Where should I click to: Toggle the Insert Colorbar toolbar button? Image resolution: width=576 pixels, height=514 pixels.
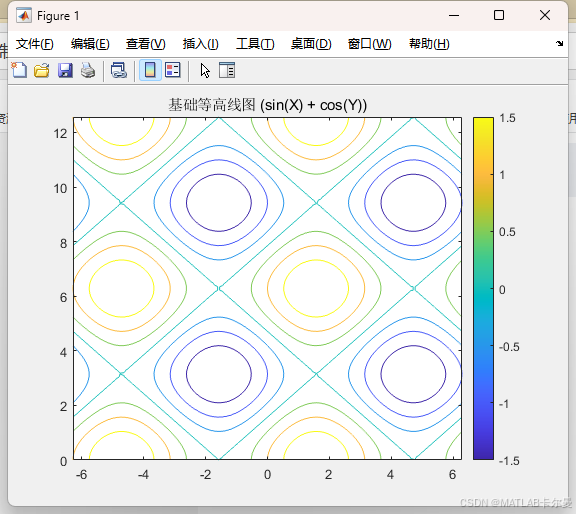point(150,70)
